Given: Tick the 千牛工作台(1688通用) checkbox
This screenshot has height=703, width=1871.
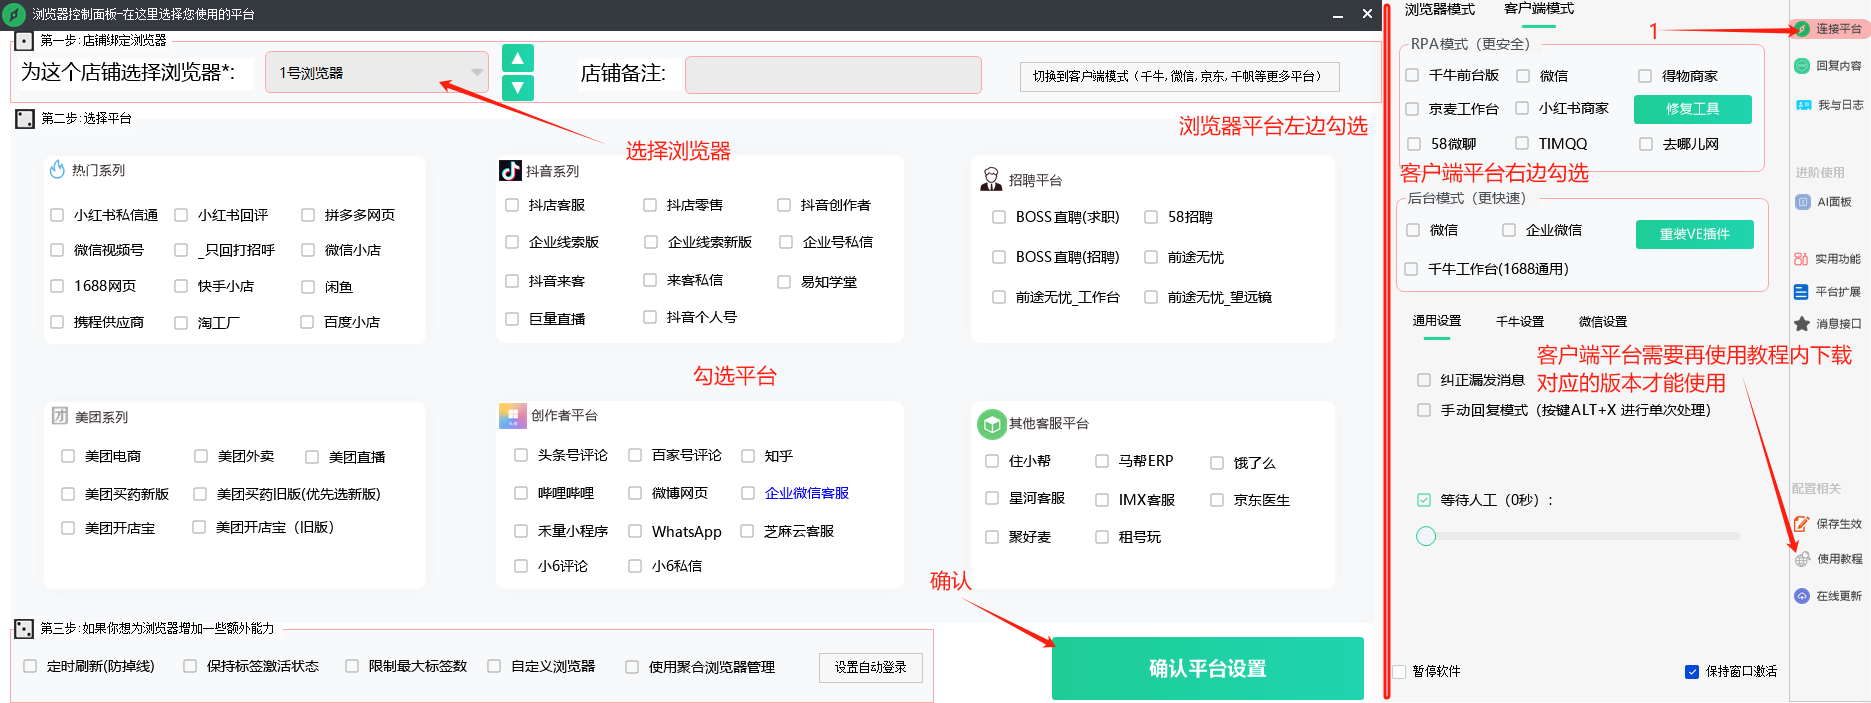Looking at the screenshot, I should coord(1411,269).
